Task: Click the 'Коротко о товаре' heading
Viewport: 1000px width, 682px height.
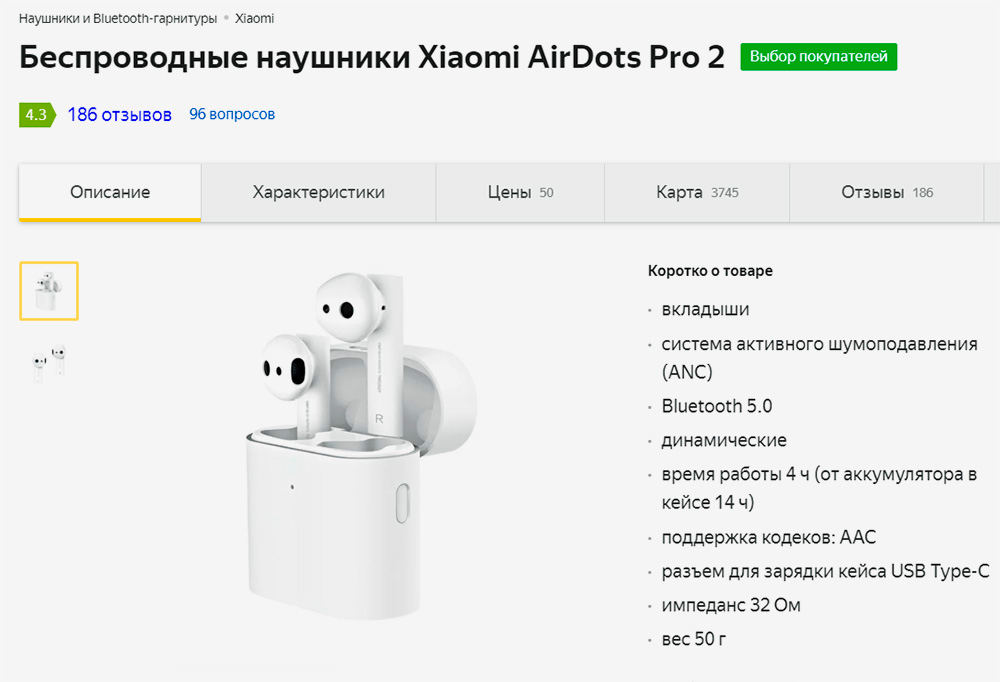Action: click(710, 271)
